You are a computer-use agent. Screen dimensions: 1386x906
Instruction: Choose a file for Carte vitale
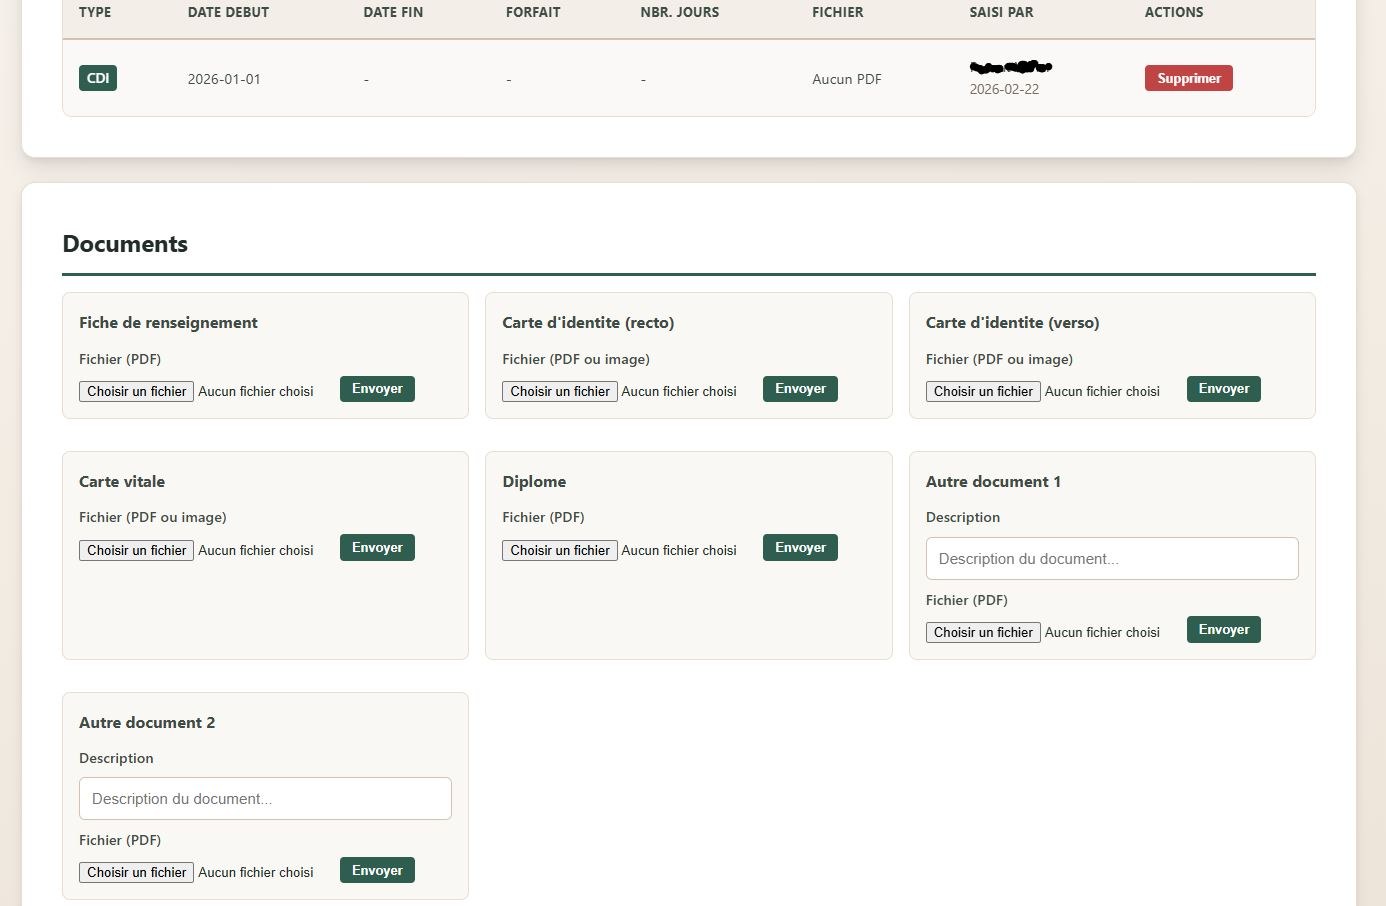pos(136,550)
